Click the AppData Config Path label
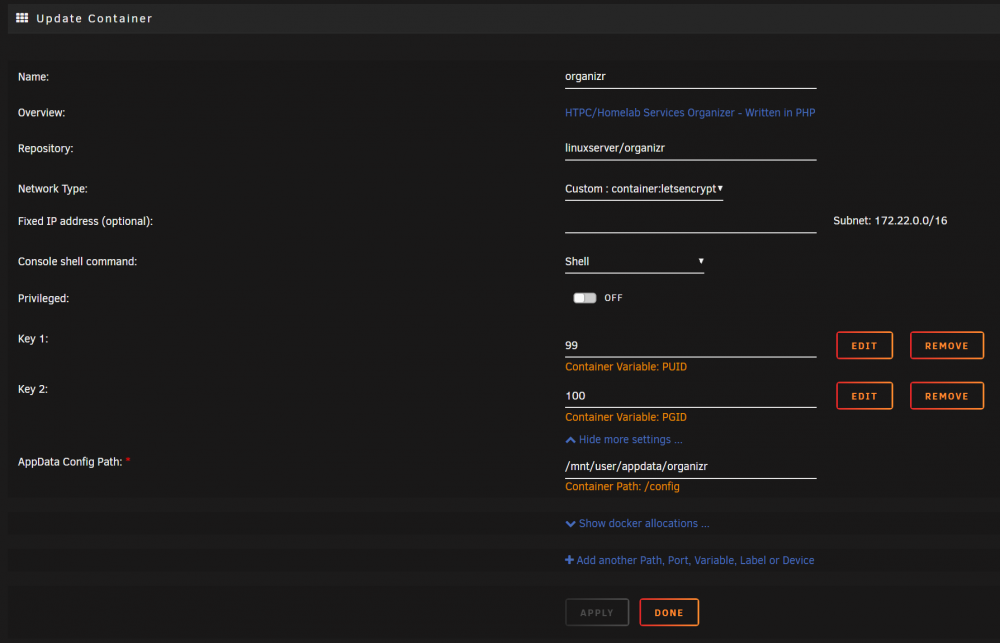The width and height of the screenshot is (1000, 643). (x=70, y=462)
